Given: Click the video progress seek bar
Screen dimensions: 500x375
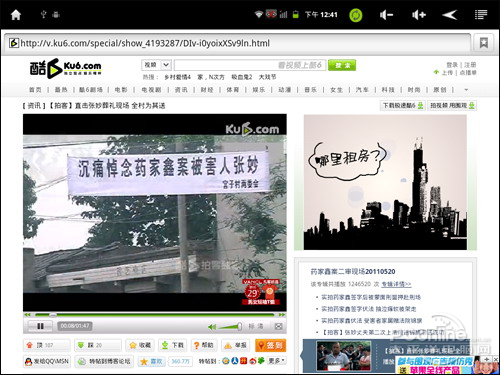Looking at the screenshot, I should coord(154,314).
